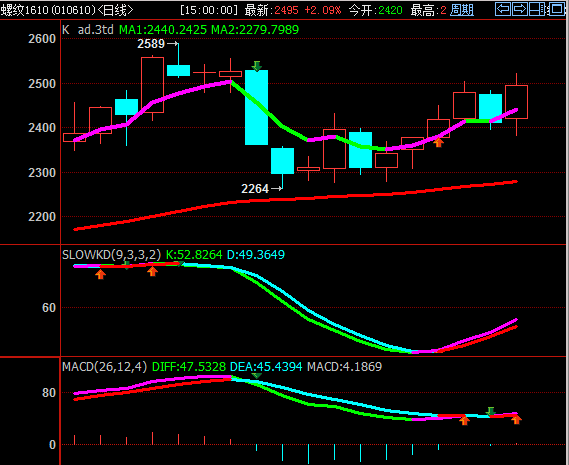The width and height of the screenshot is (569, 465).
Task: Click the 2200 price axis label
Action: (x=42, y=217)
